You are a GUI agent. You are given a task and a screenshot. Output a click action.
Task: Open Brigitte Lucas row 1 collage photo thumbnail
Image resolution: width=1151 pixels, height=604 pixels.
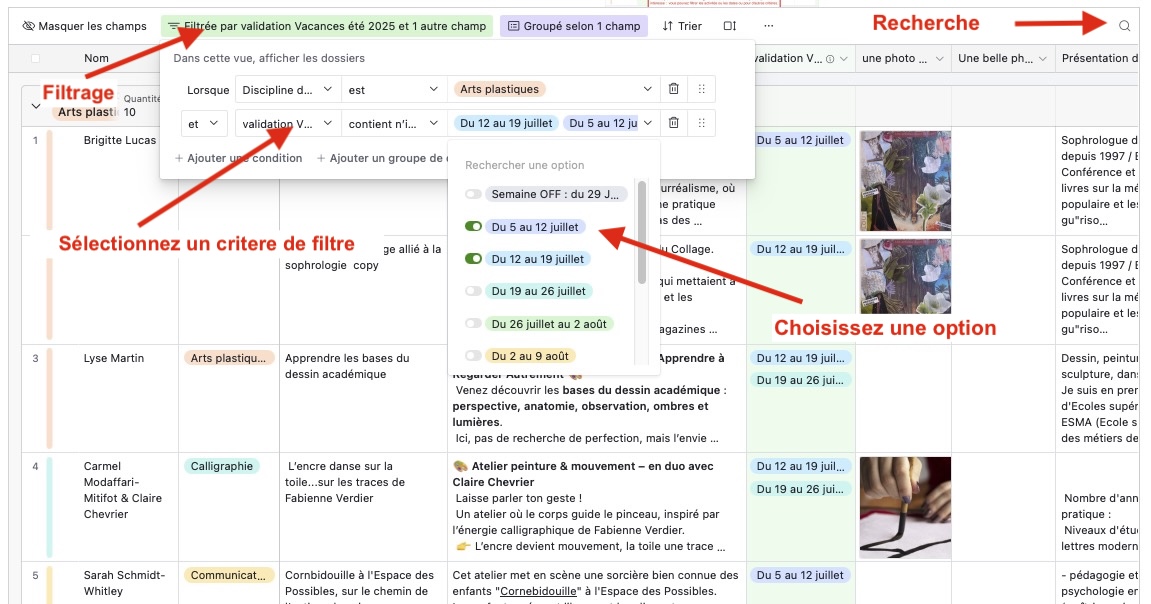(x=905, y=181)
